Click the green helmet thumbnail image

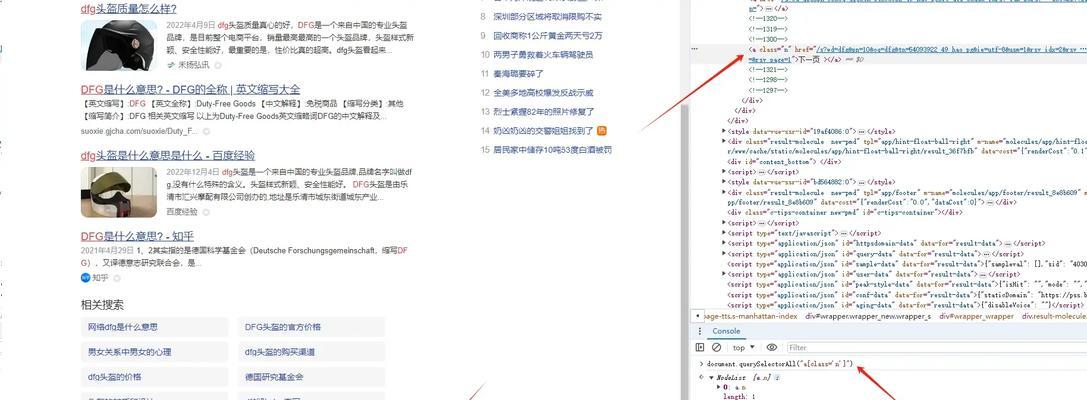[119, 192]
